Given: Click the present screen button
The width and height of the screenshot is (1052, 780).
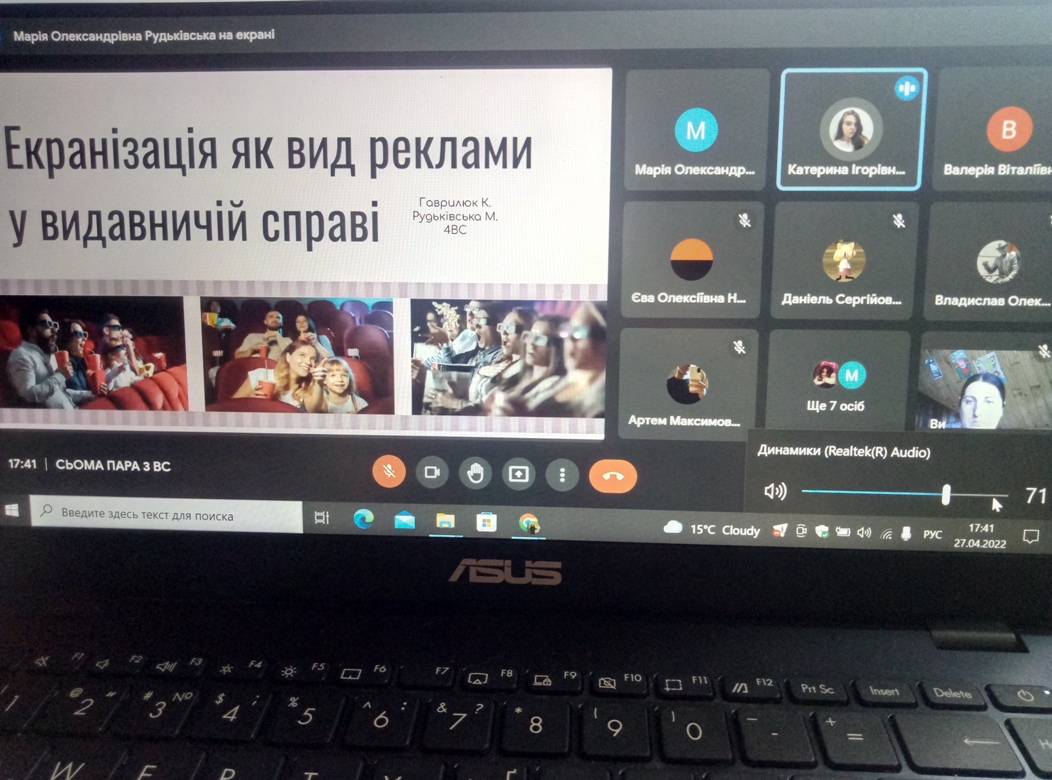Looking at the screenshot, I should pyautogui.click(x=519, y=475).
